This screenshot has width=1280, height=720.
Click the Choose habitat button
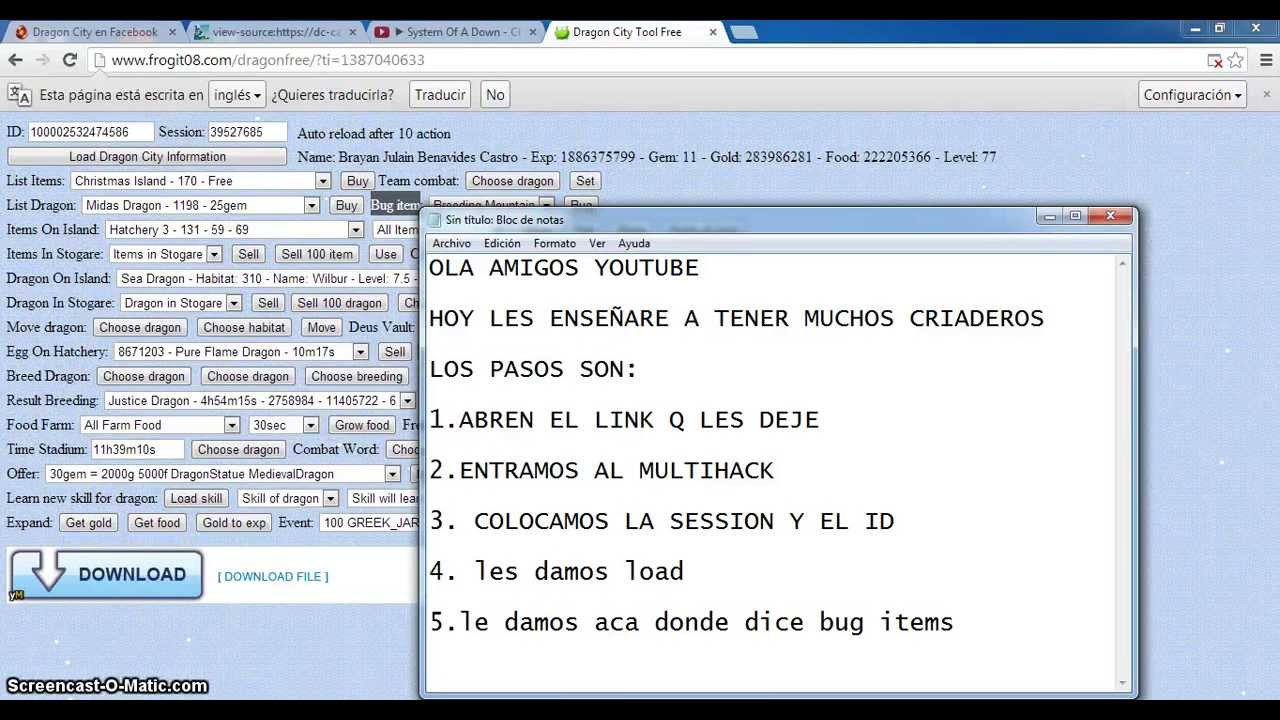click(244, 328)
